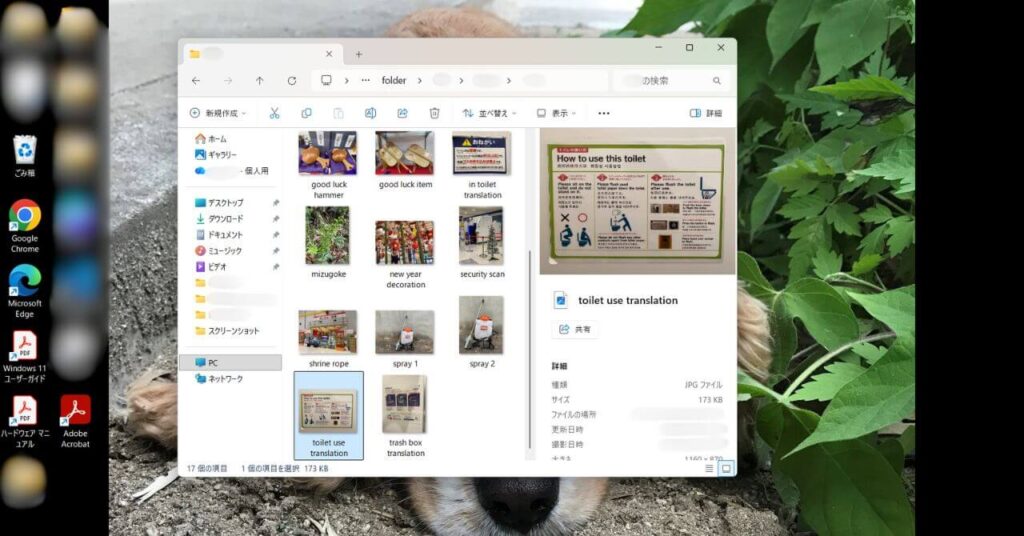This screenshot has width=1024, height=536.
Task: Click the Delete trash can icon
Action: [434, 113]
